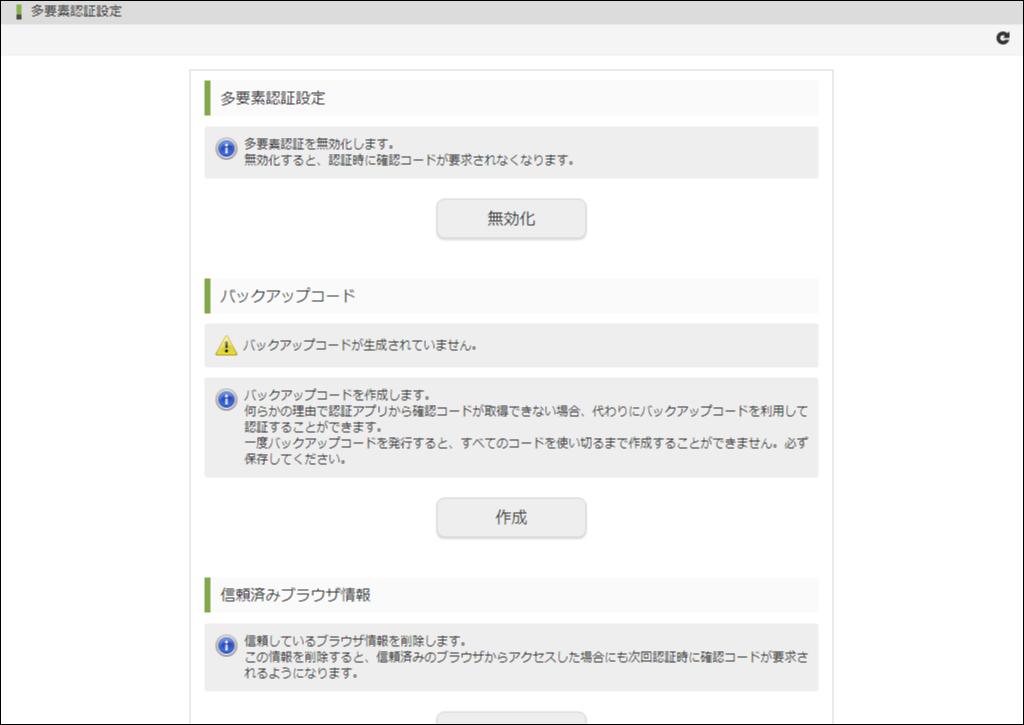Select the バックアップコード section heading
The height and width of the screenshot is (725, 1024).
click(287, 296)
